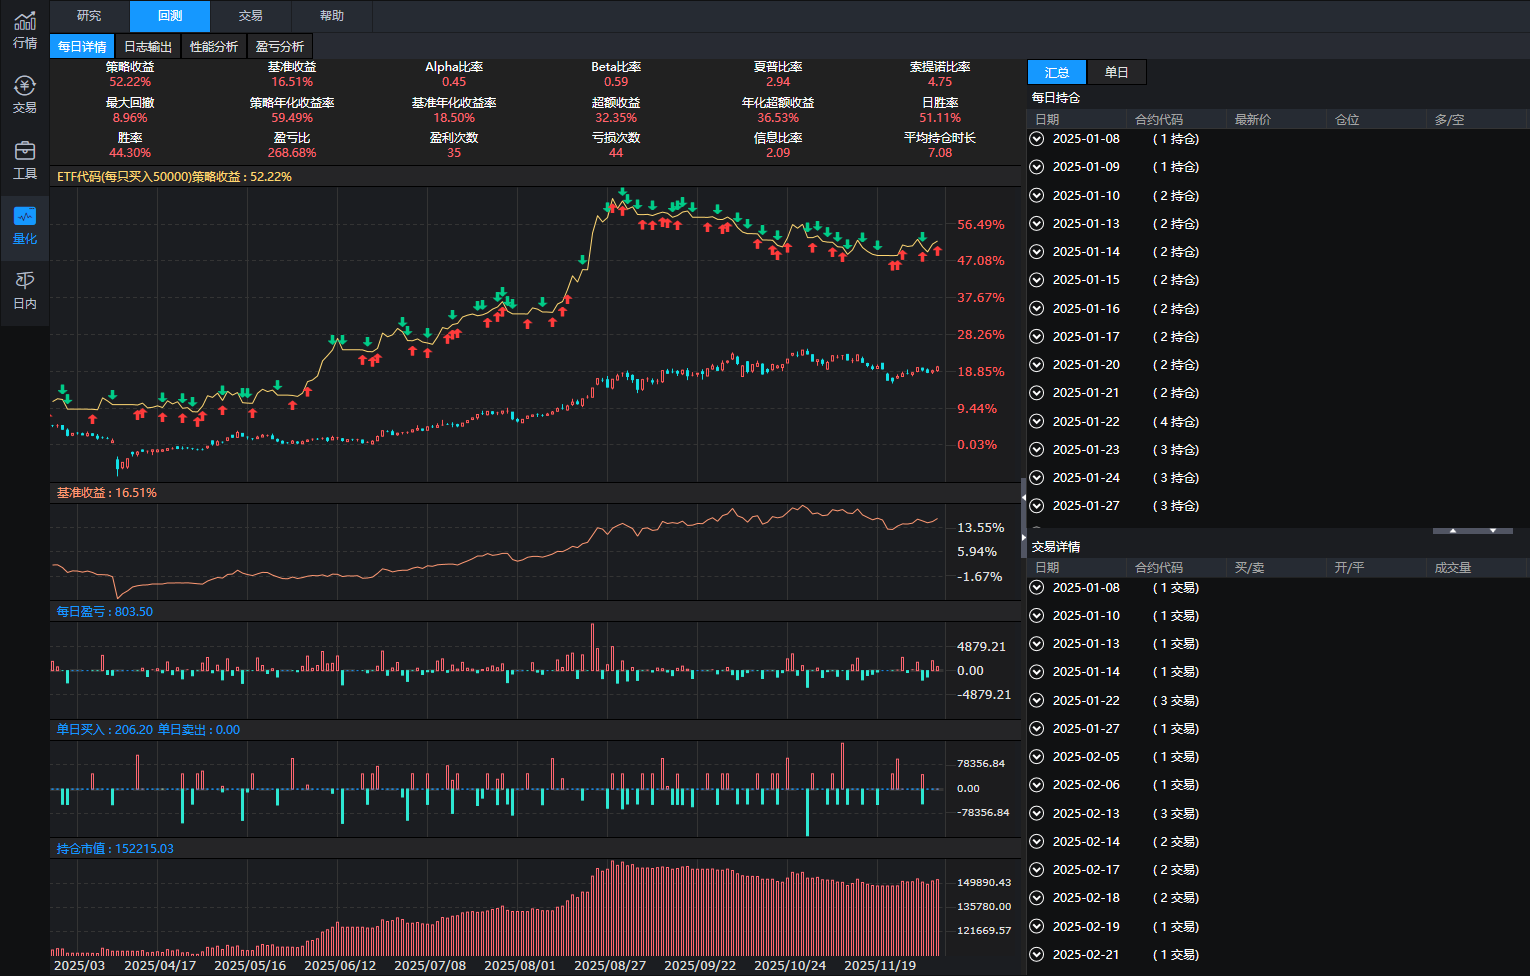Click the 交易 yen icon in left sidebar
Image resolution: width=1530 pixels, height=976 pixels.
tap(25, 94)
